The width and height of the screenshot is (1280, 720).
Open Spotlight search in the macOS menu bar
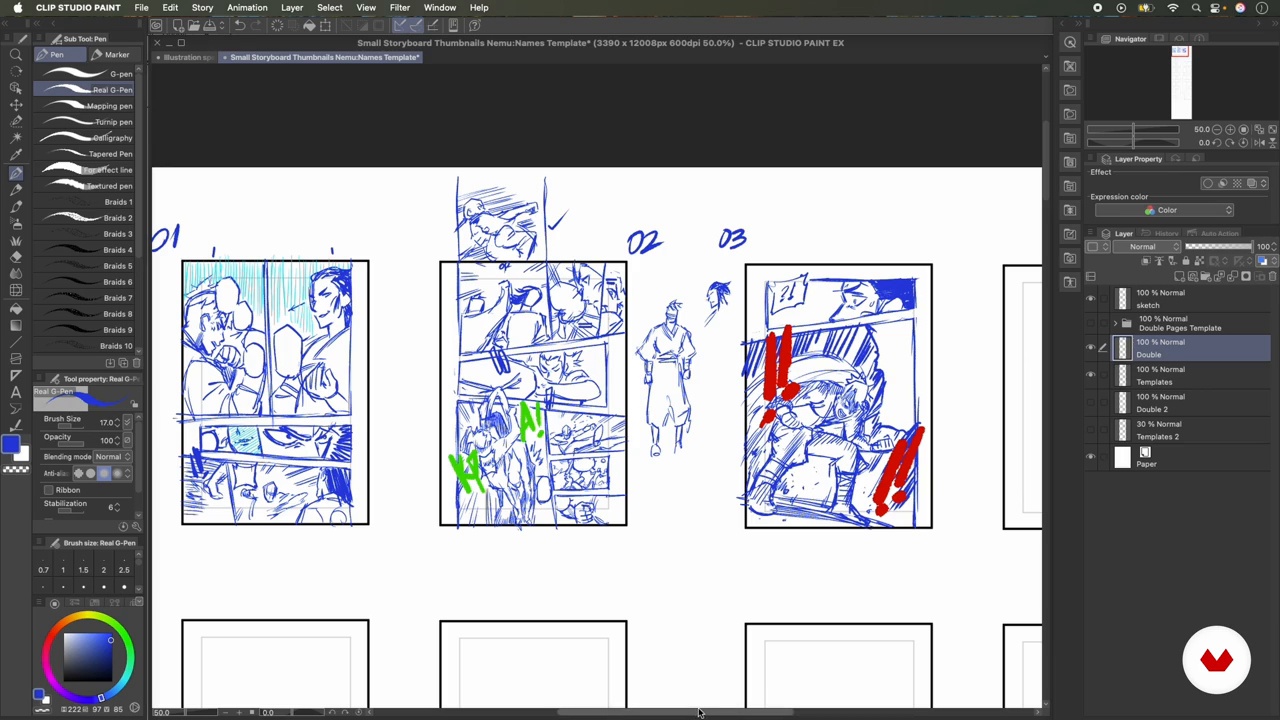tap(1196, 8)
